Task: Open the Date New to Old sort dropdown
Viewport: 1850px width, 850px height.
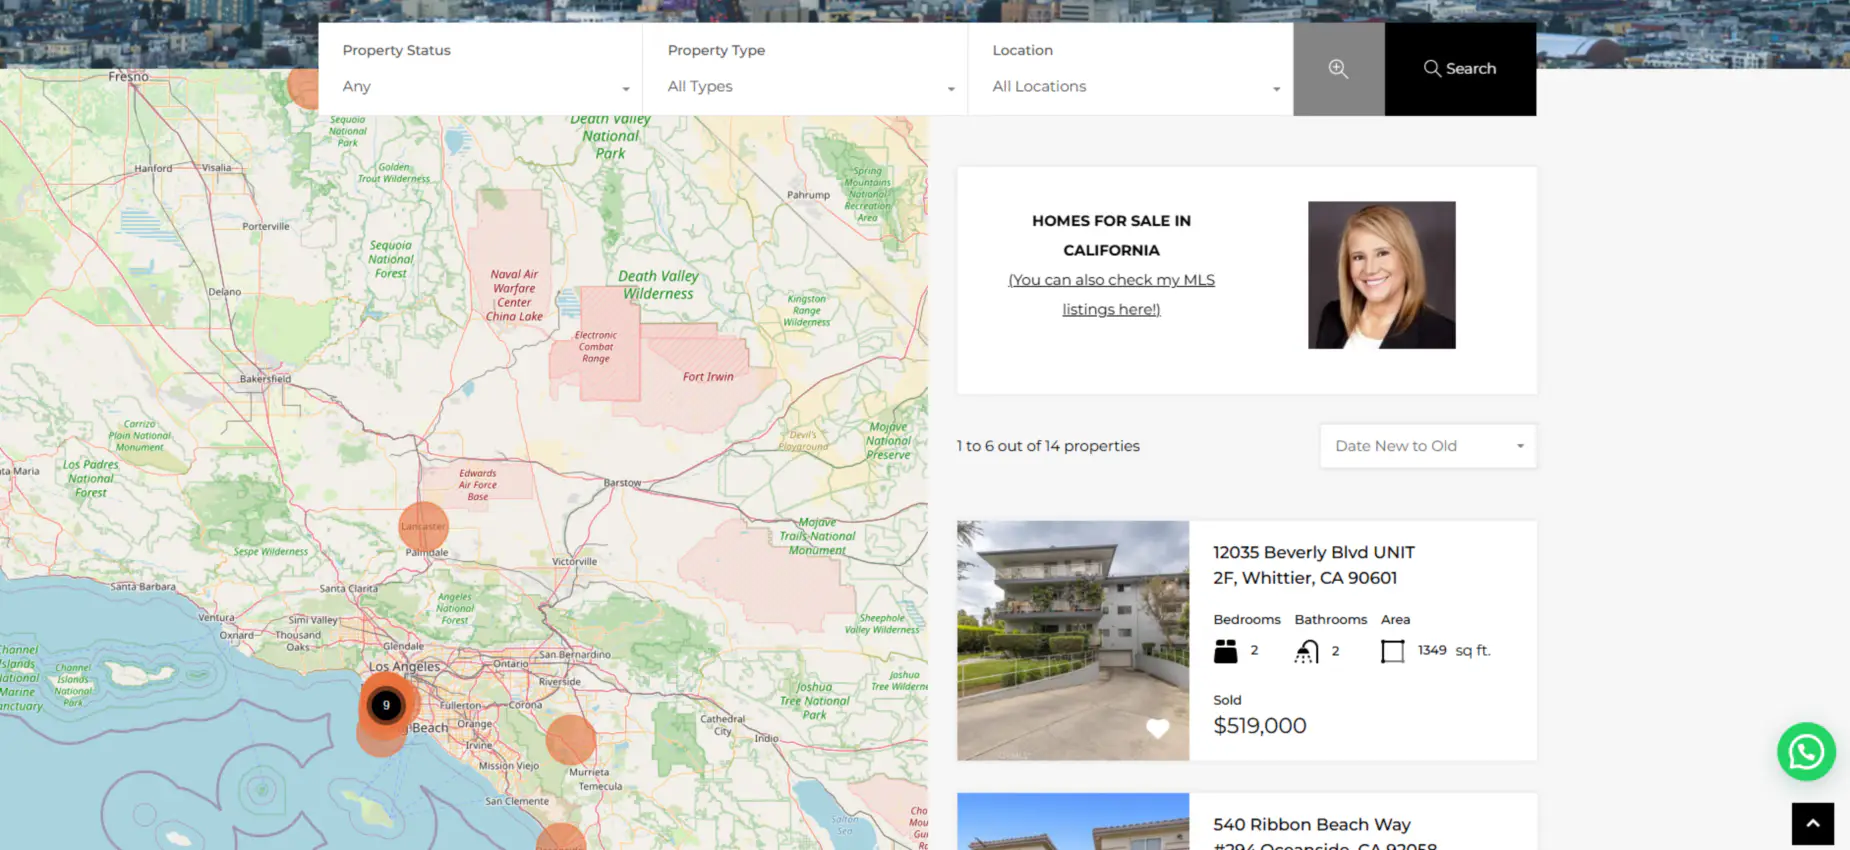Action: [x=1427, y=446]
